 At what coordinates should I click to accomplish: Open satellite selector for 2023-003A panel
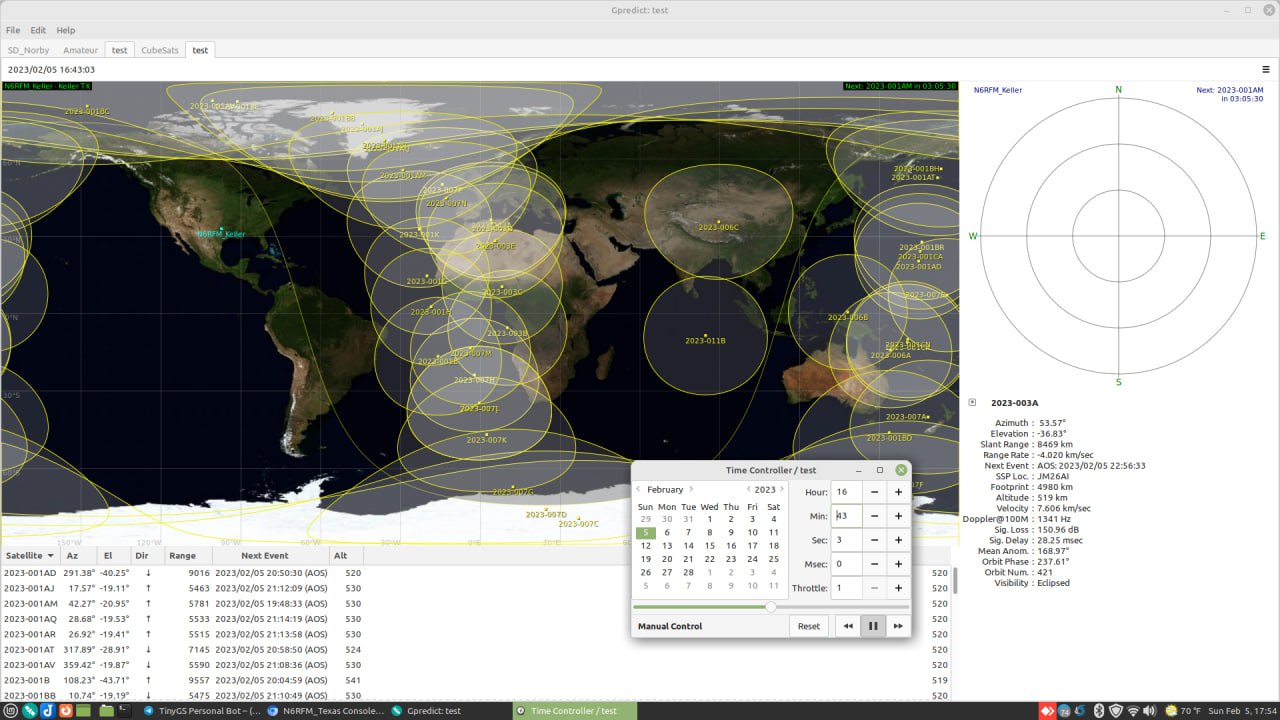972,403
